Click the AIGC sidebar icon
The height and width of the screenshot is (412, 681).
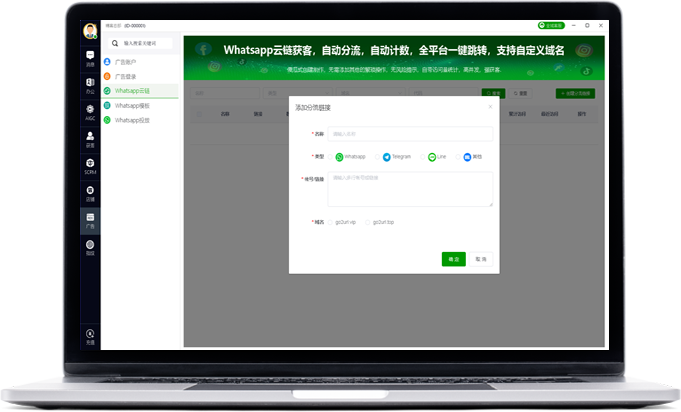90,110
